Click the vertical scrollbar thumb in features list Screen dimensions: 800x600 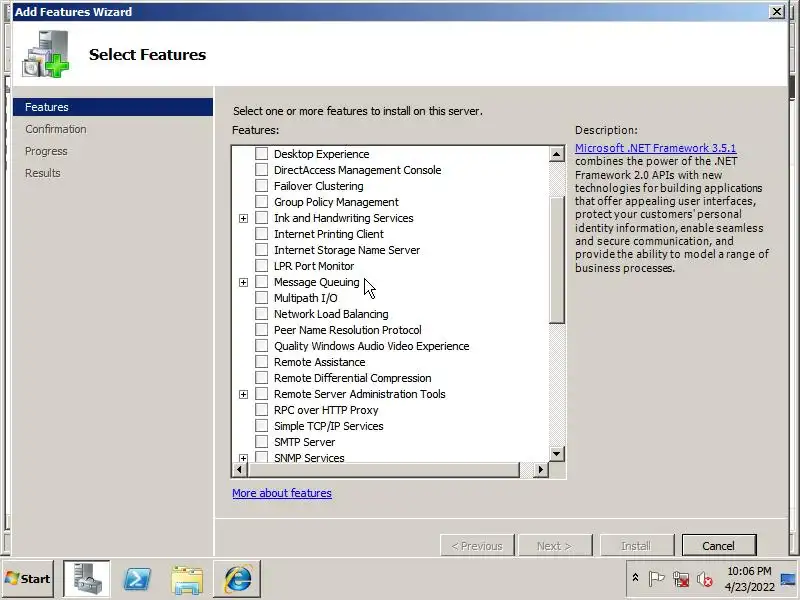pyautogui.click(x=557, y=260)
